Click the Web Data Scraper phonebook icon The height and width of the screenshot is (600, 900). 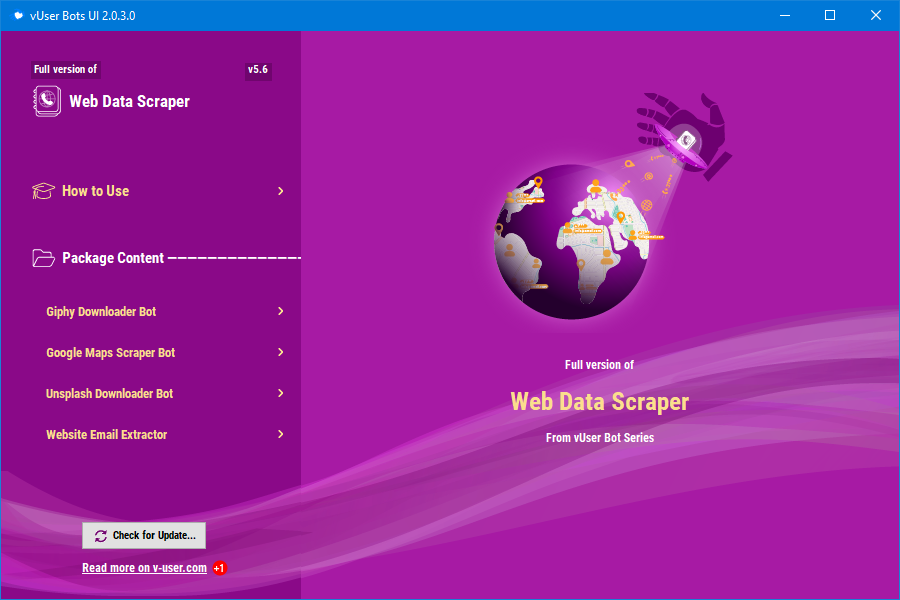(x=47, y=102)
